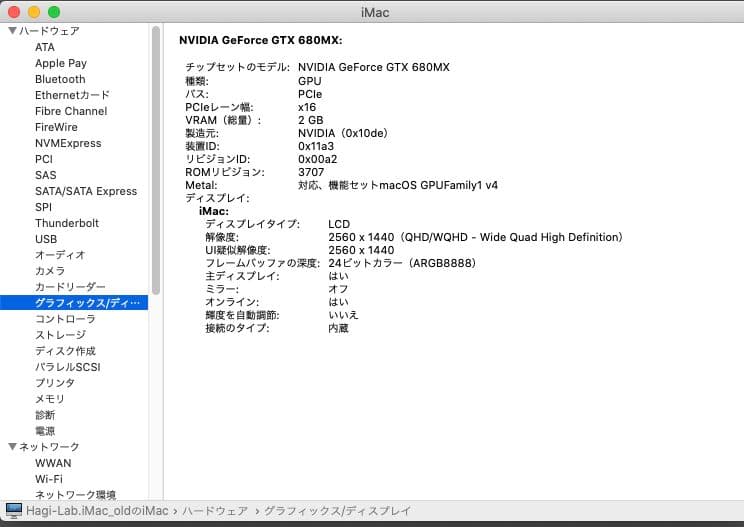
Task: Open コントローラ in the sidebar
Action: 65,319
